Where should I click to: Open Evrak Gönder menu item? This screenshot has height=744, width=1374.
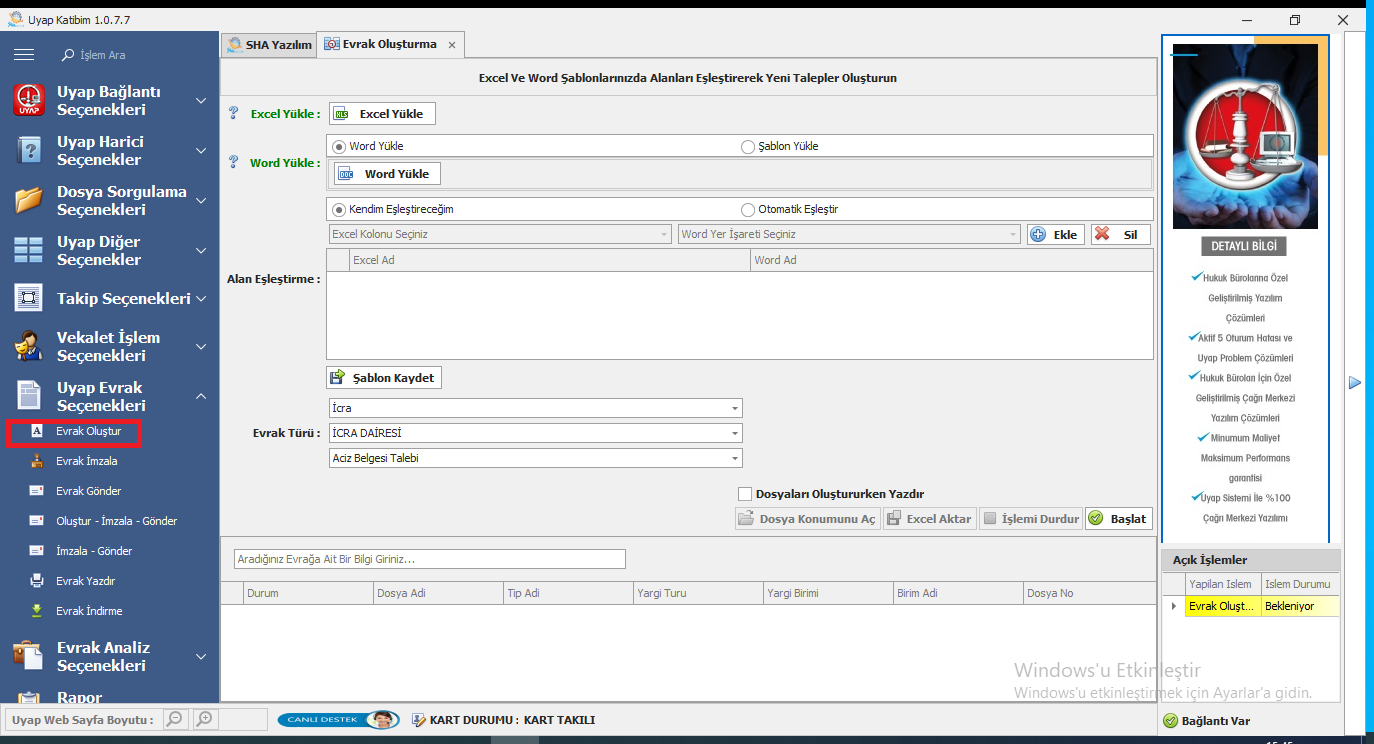(88, 491)
